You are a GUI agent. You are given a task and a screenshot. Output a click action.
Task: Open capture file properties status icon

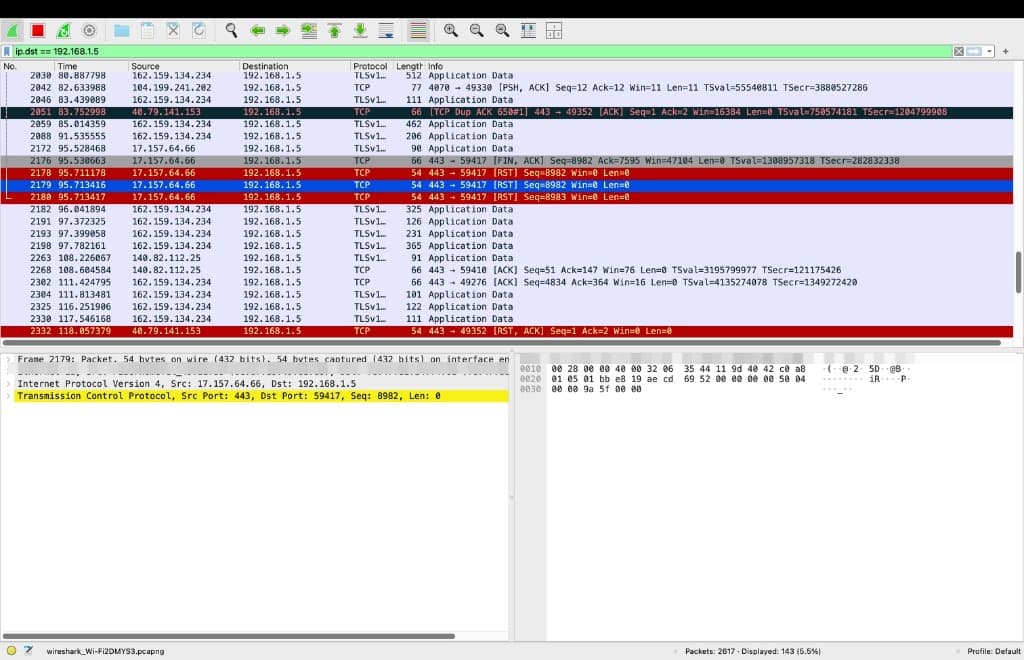tap(29, 650)
